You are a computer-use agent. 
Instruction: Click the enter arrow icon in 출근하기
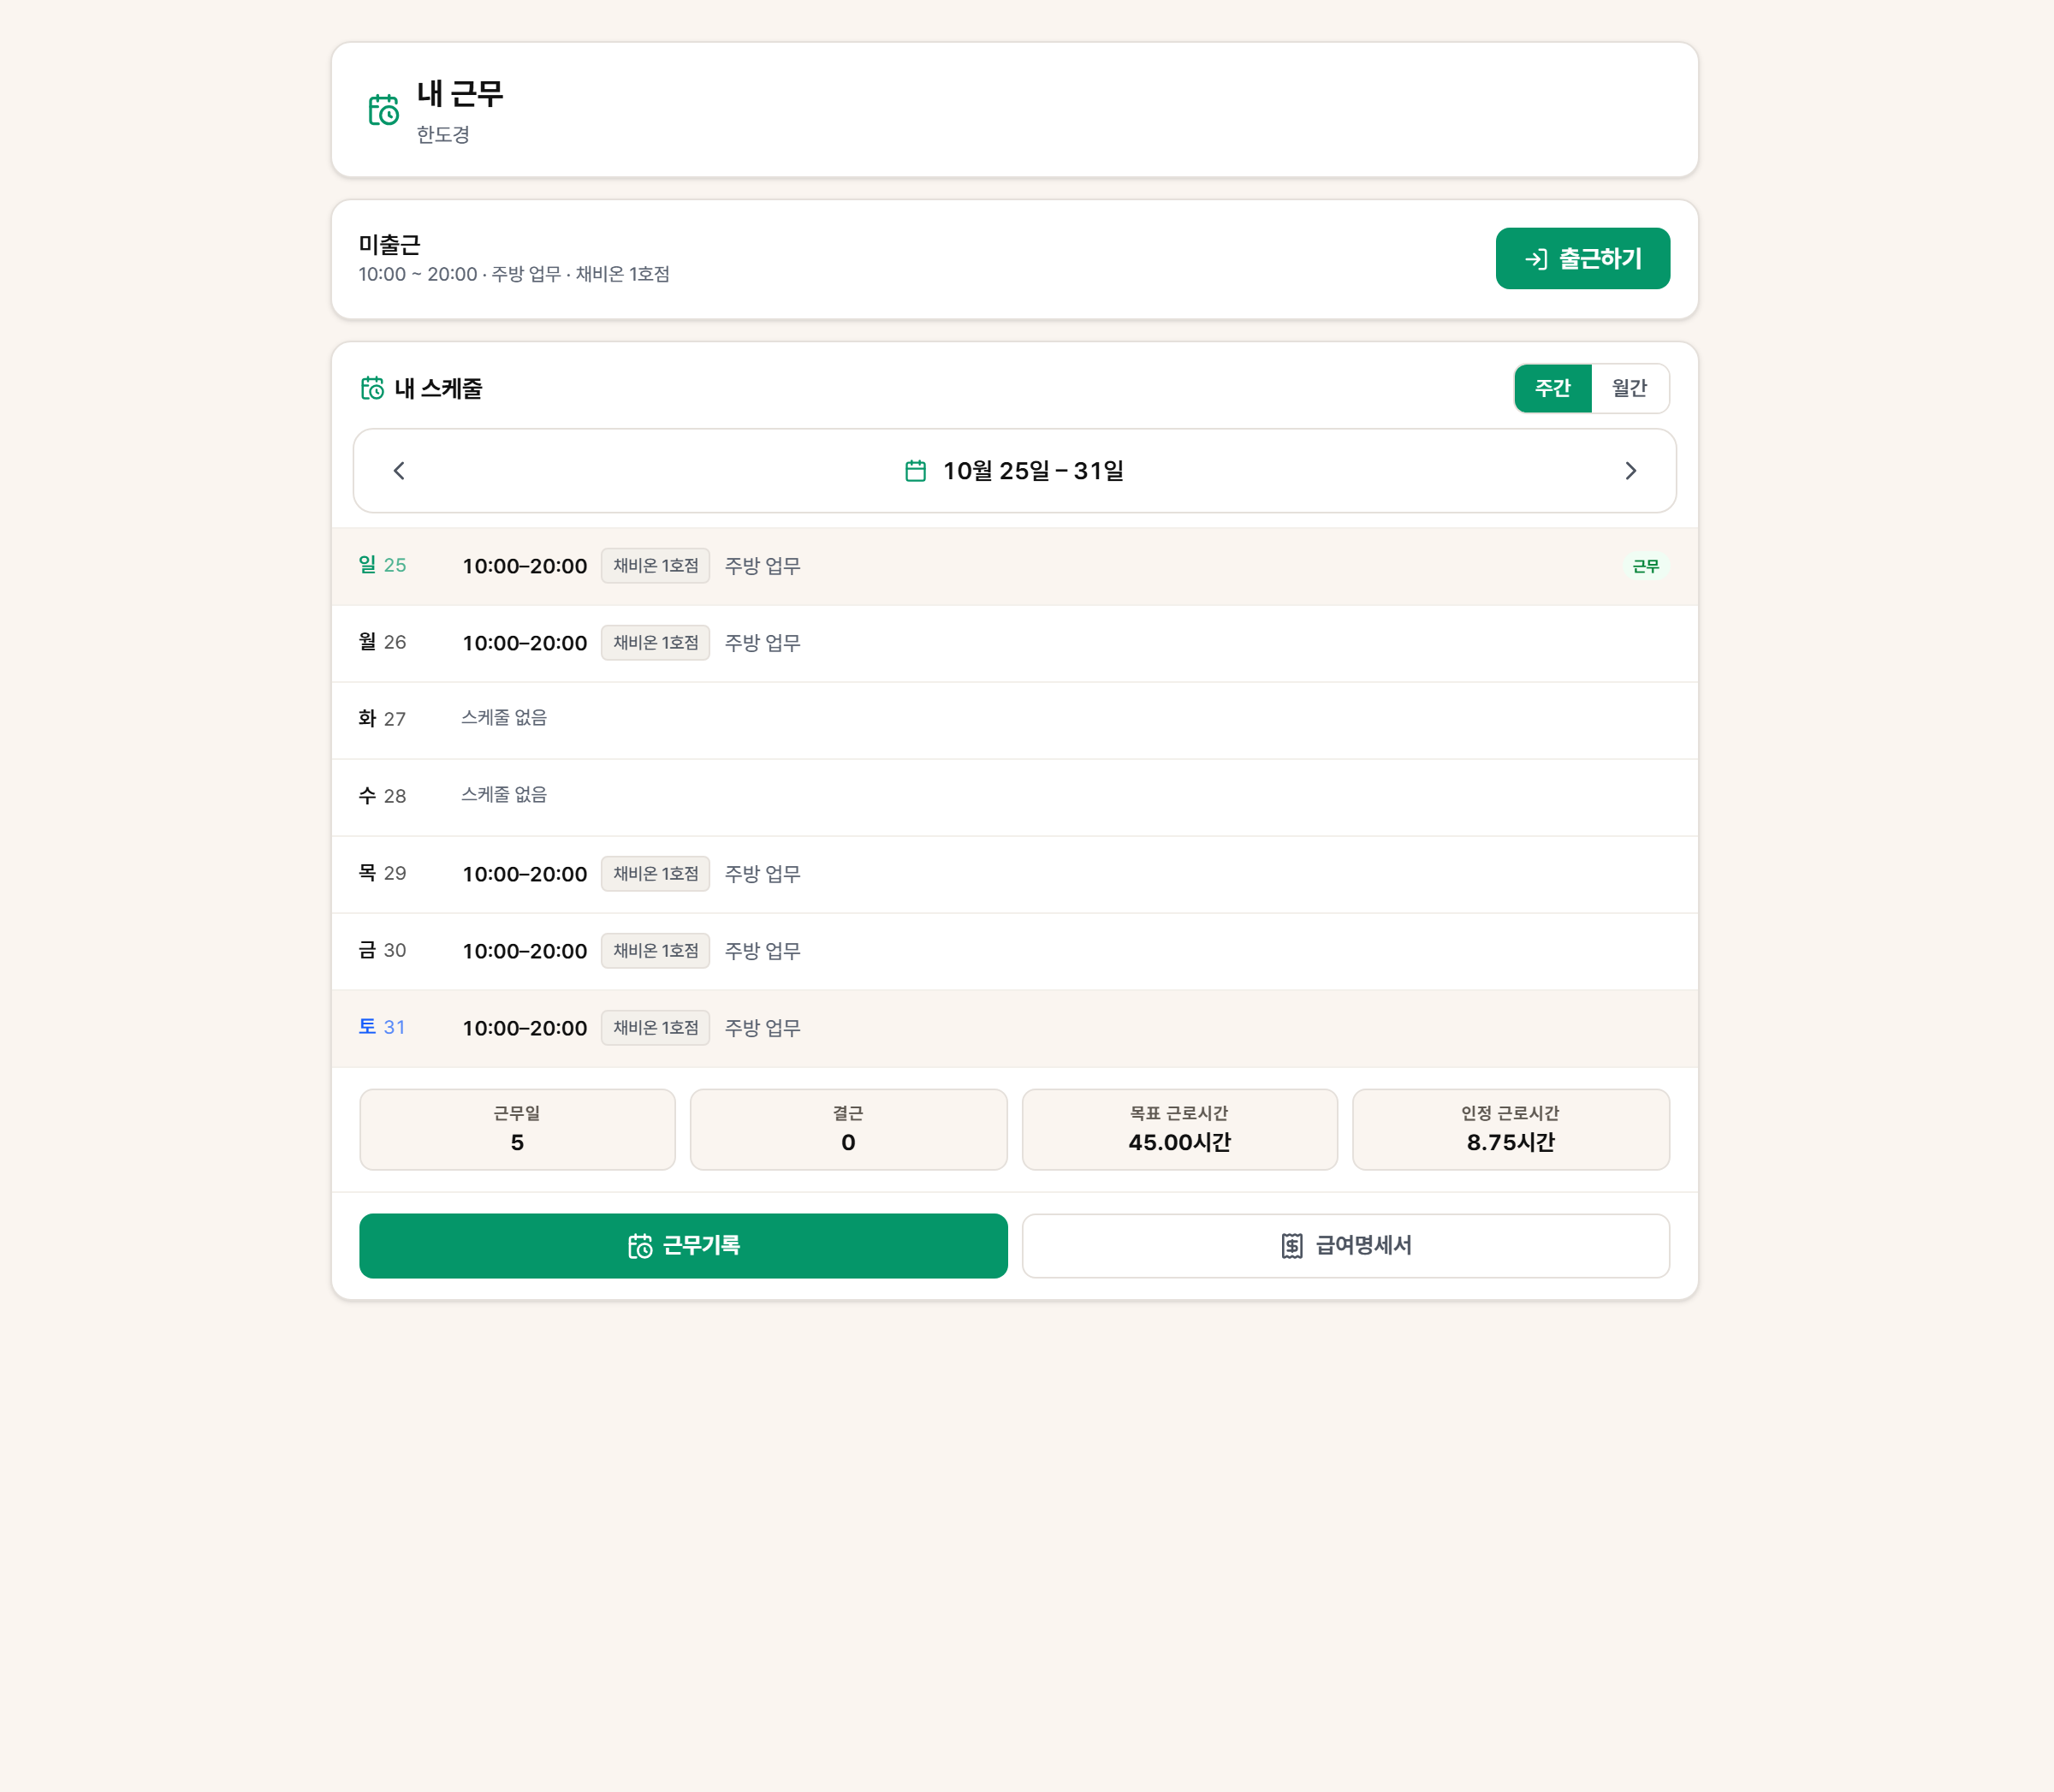(1536, 259)
